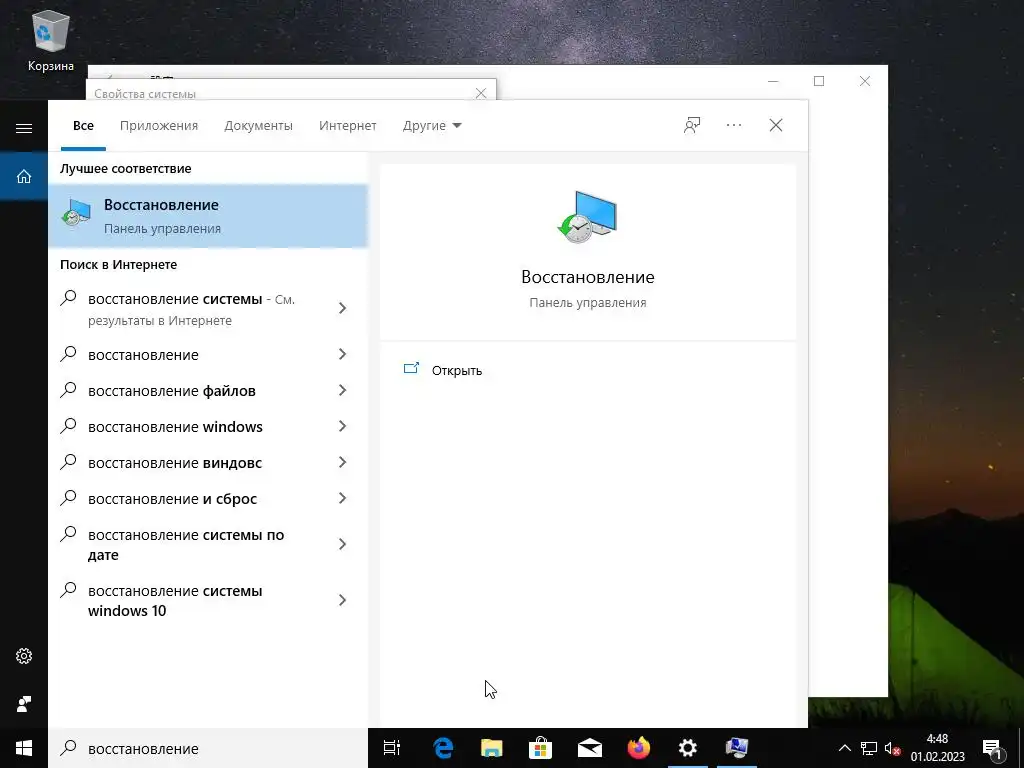Open Microsoft Store from taskbar
The width and height of the screenshot is (1024, 768).
[x=540, y=748]
